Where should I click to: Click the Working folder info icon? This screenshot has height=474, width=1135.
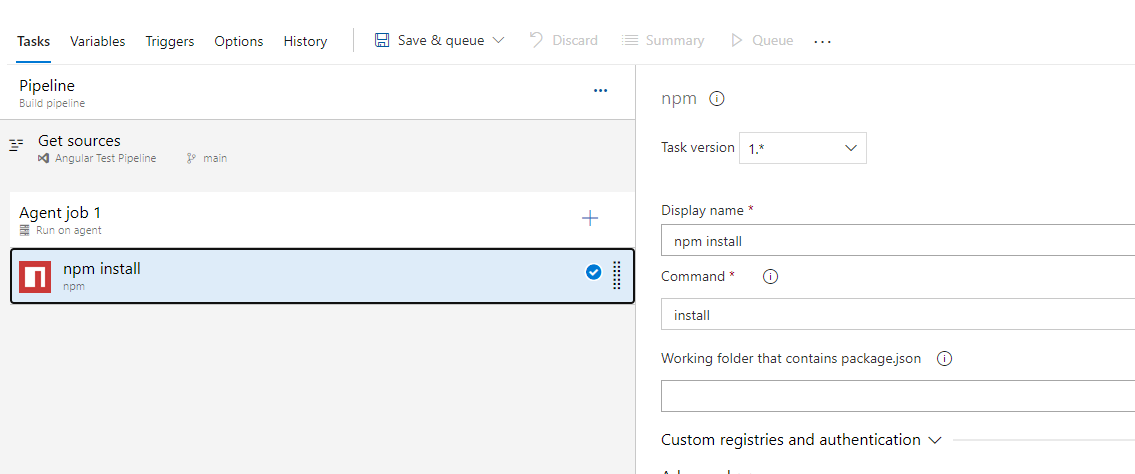point(944,359)
